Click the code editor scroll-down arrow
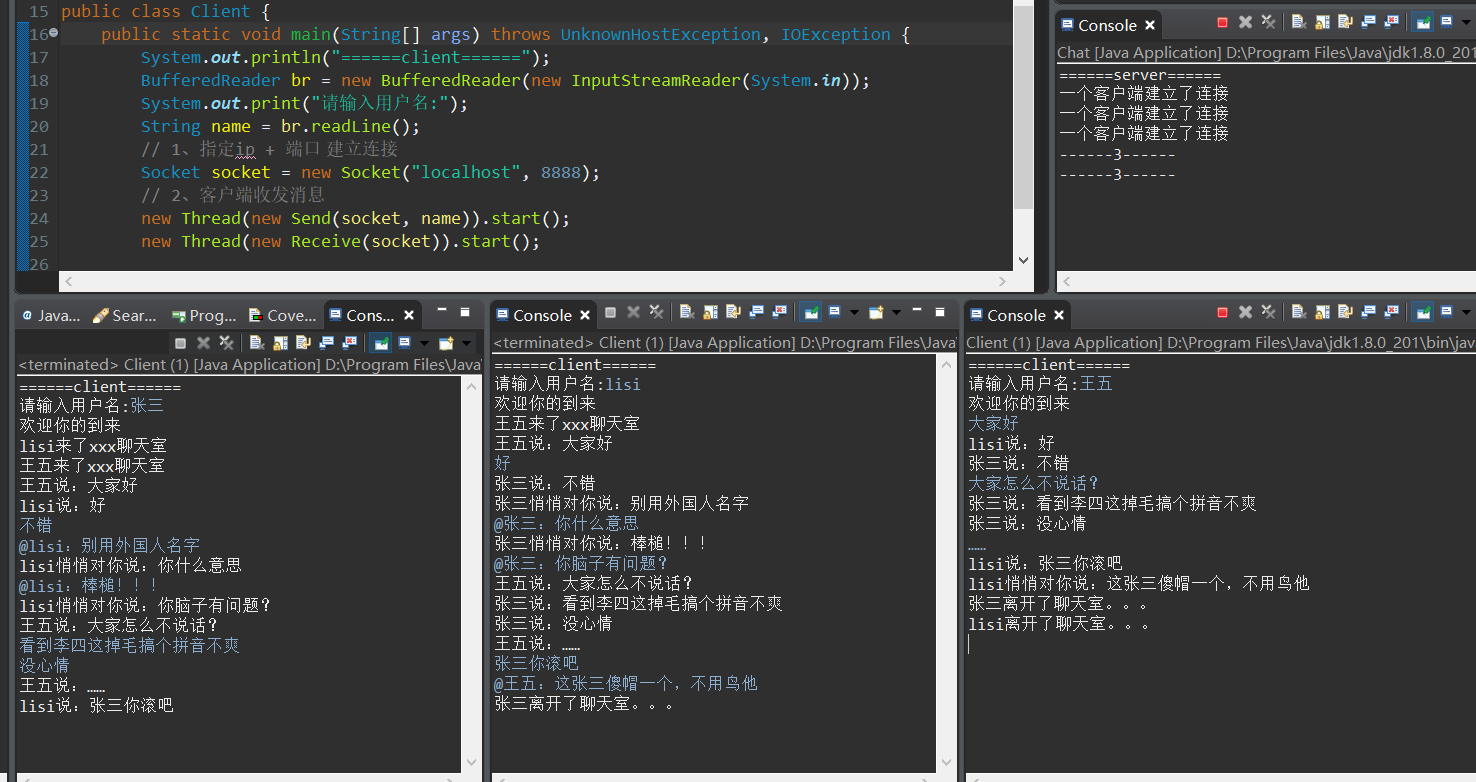This screenshot has height=782, width=1476. coord(1023,260)
